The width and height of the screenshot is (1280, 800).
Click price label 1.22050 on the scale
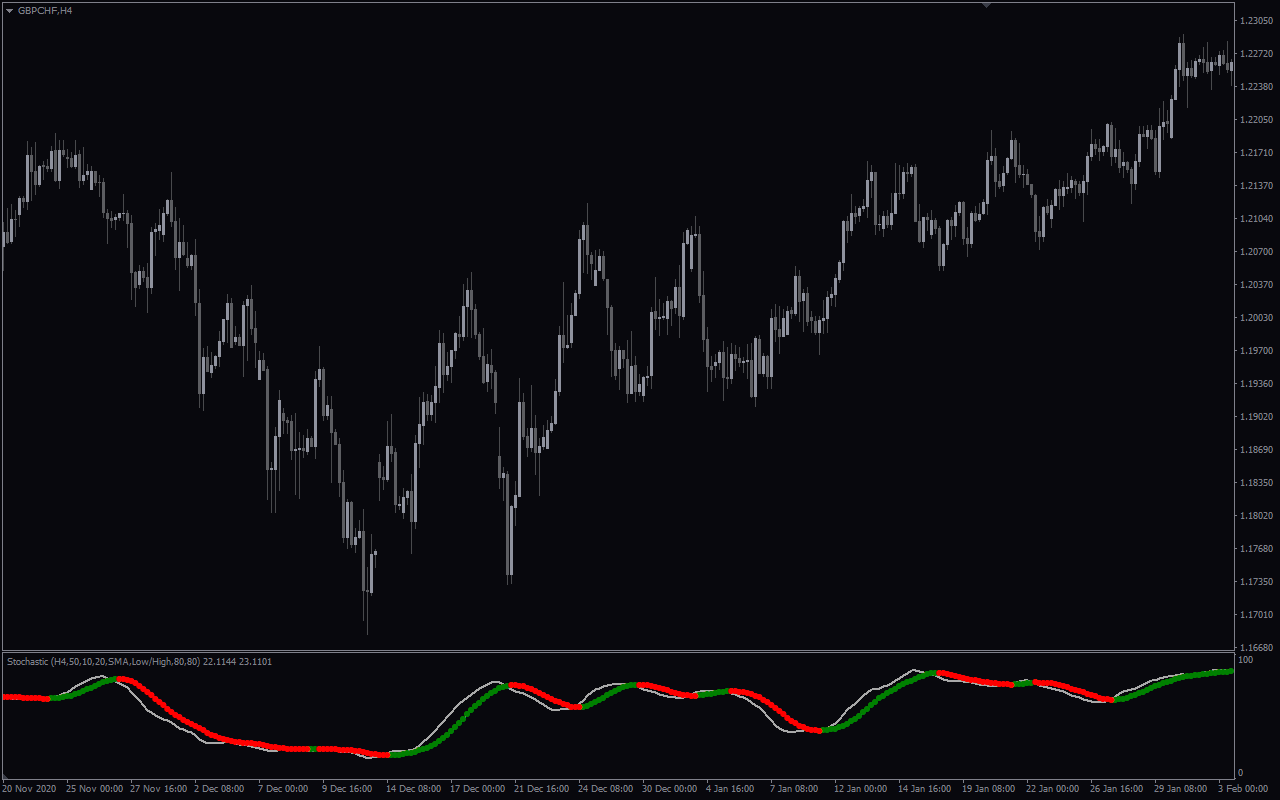click(1256, 119)
